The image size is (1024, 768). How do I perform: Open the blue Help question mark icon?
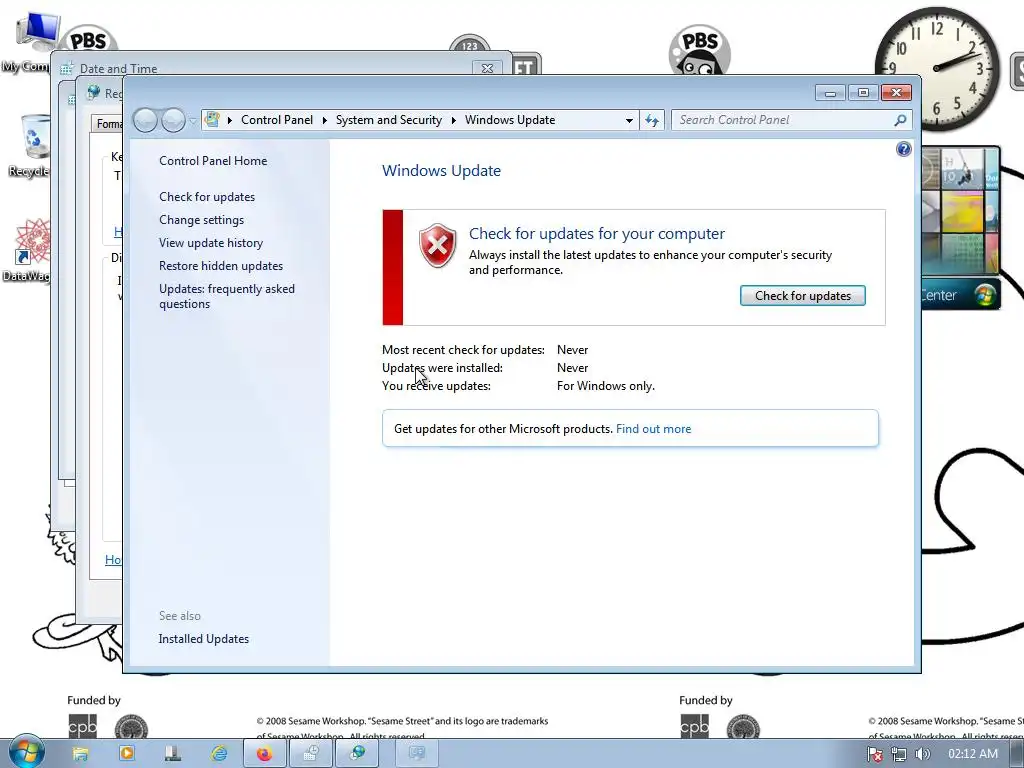903,149
